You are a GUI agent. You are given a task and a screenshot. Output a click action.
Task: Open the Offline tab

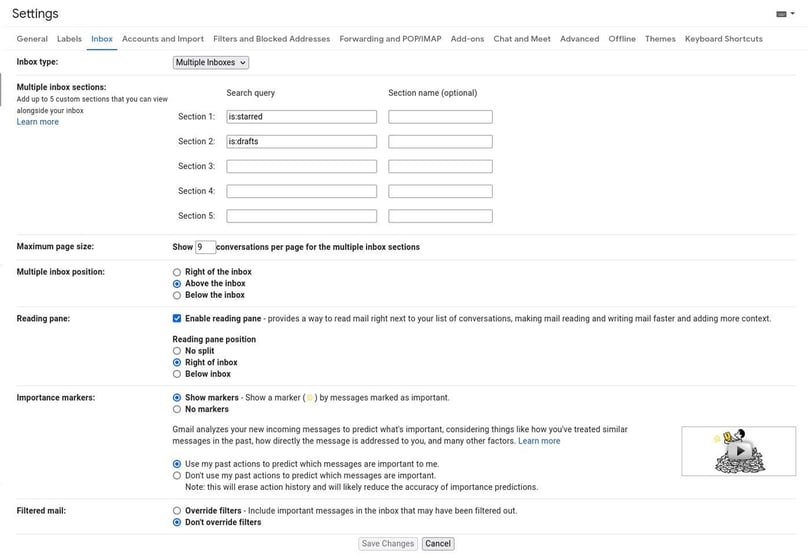click(622, 39)
